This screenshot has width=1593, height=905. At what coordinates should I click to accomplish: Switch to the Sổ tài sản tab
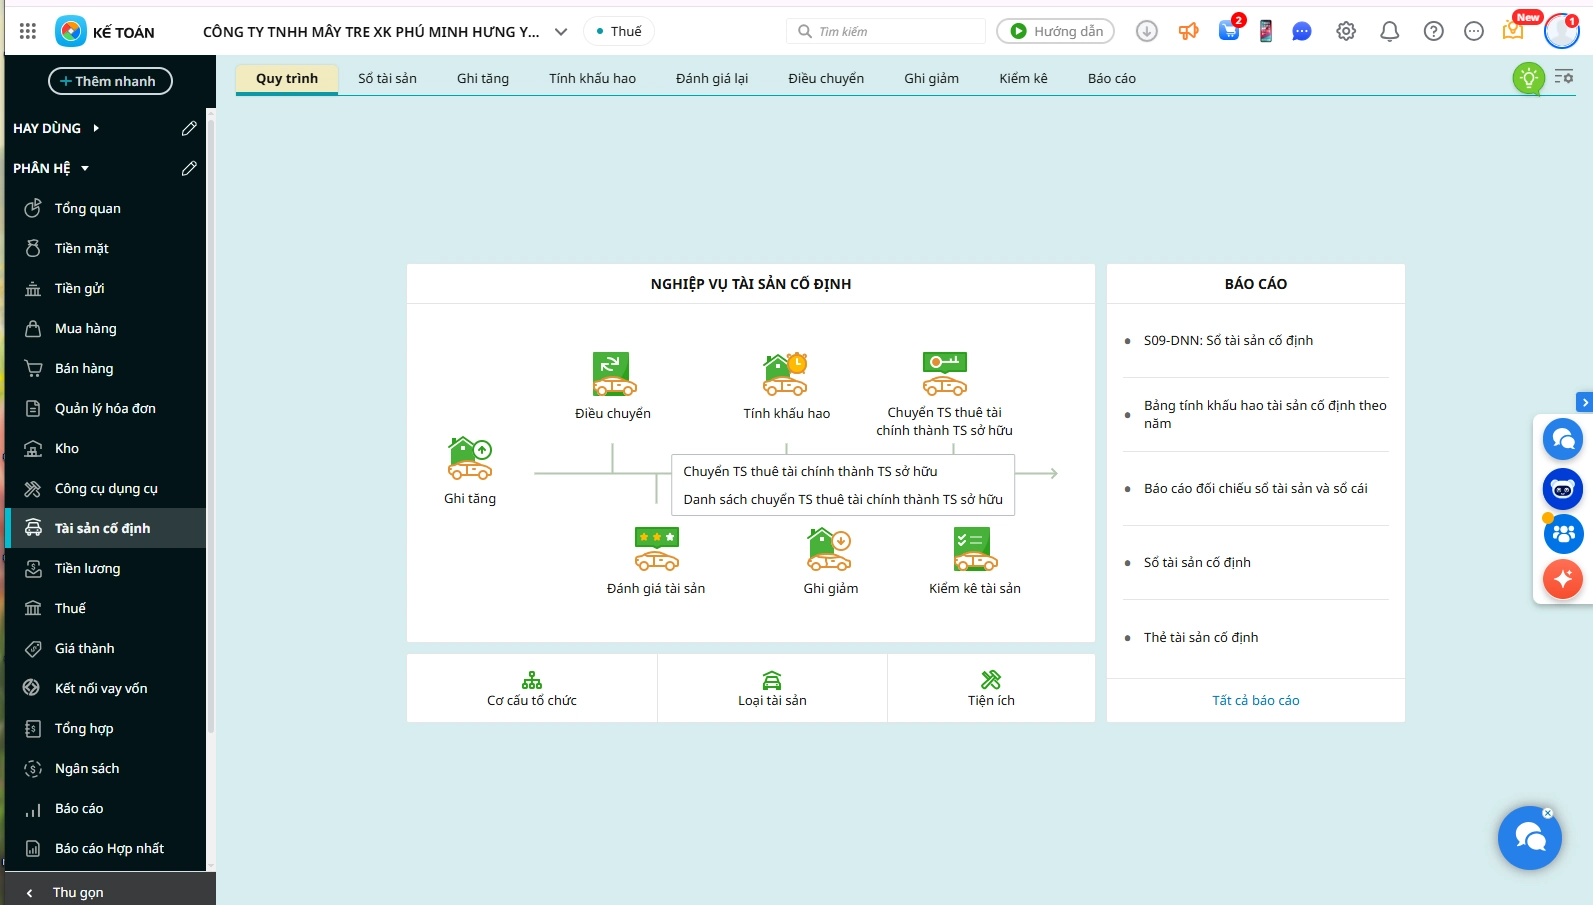(387, 78)
